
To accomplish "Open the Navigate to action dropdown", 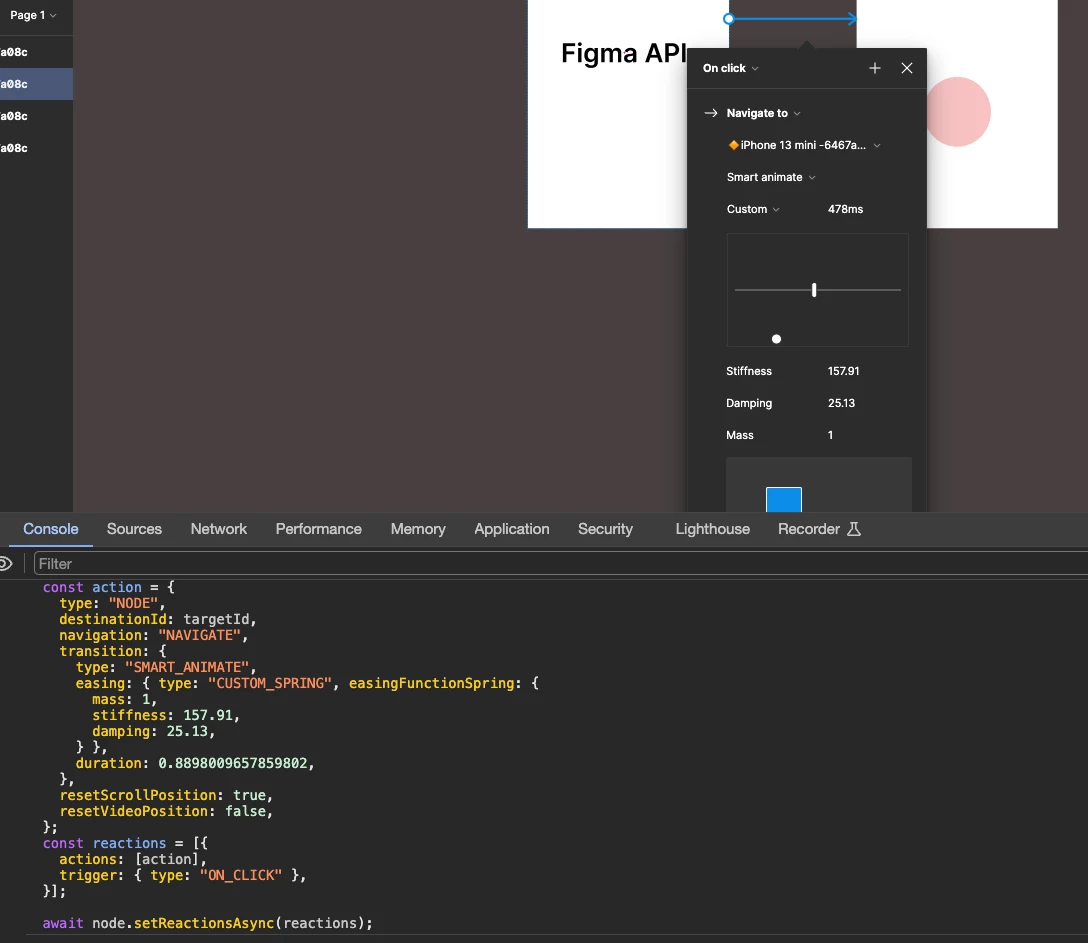I will 763,113.
